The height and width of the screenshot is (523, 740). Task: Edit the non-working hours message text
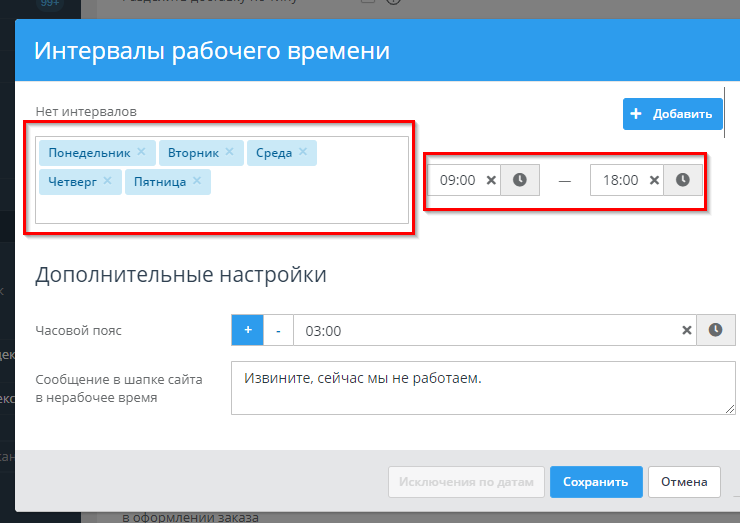482,387
